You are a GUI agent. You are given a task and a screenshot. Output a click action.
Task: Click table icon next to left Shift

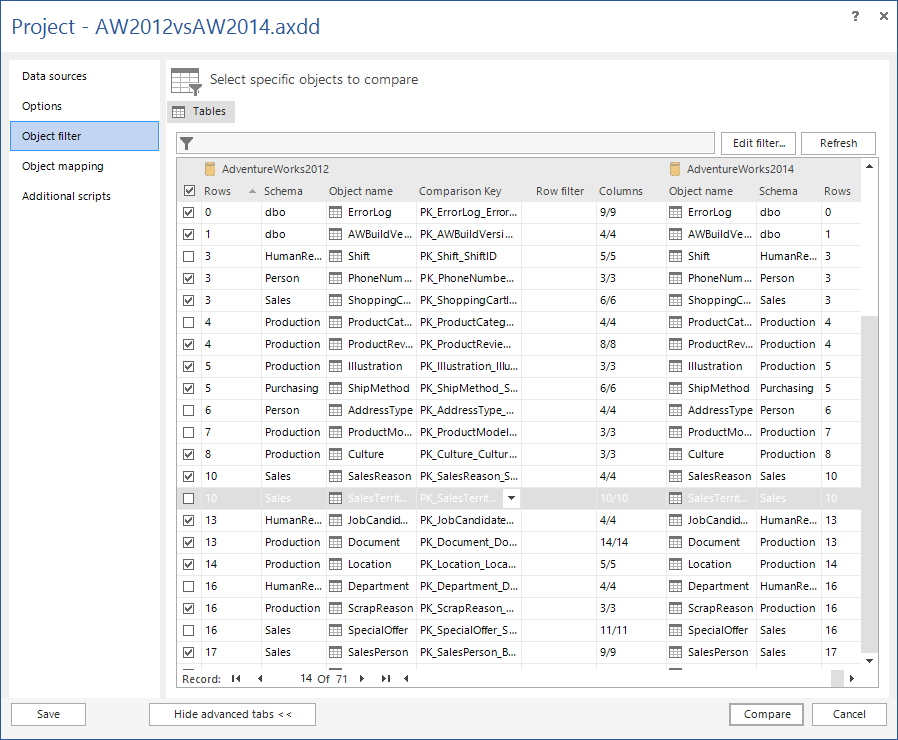coord(336,257)
